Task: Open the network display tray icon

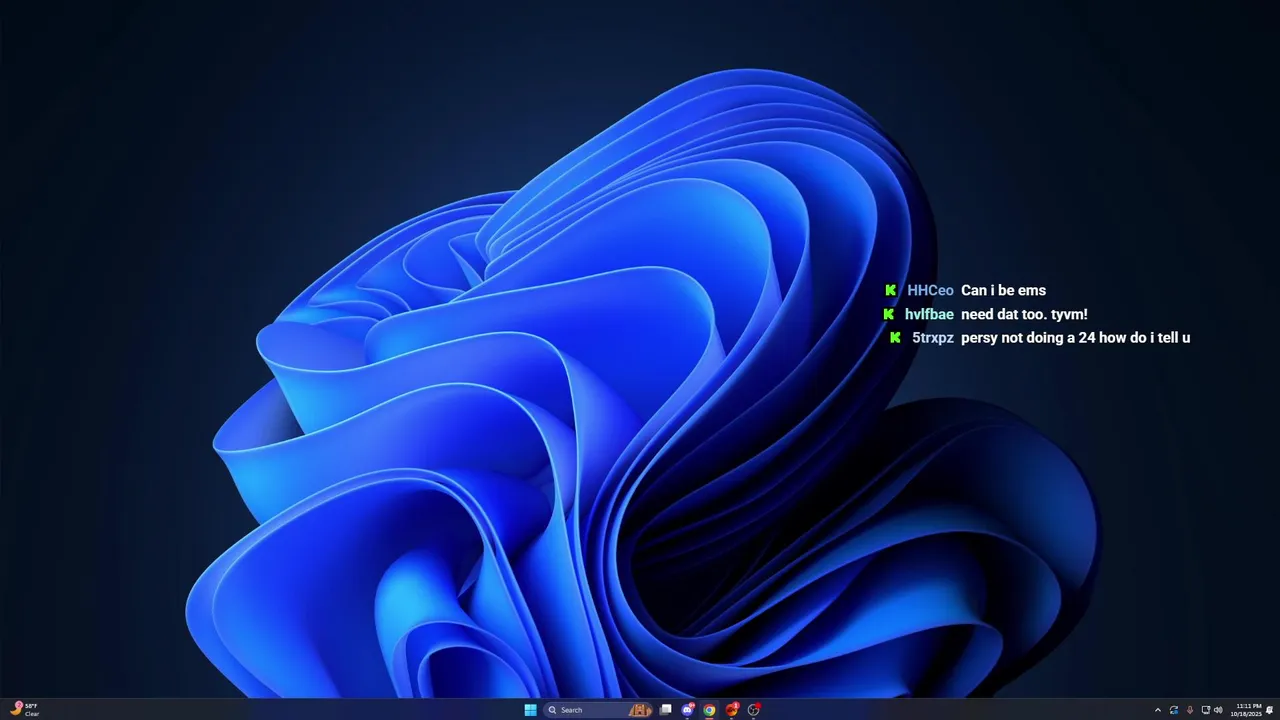Action: (1206, 710)
